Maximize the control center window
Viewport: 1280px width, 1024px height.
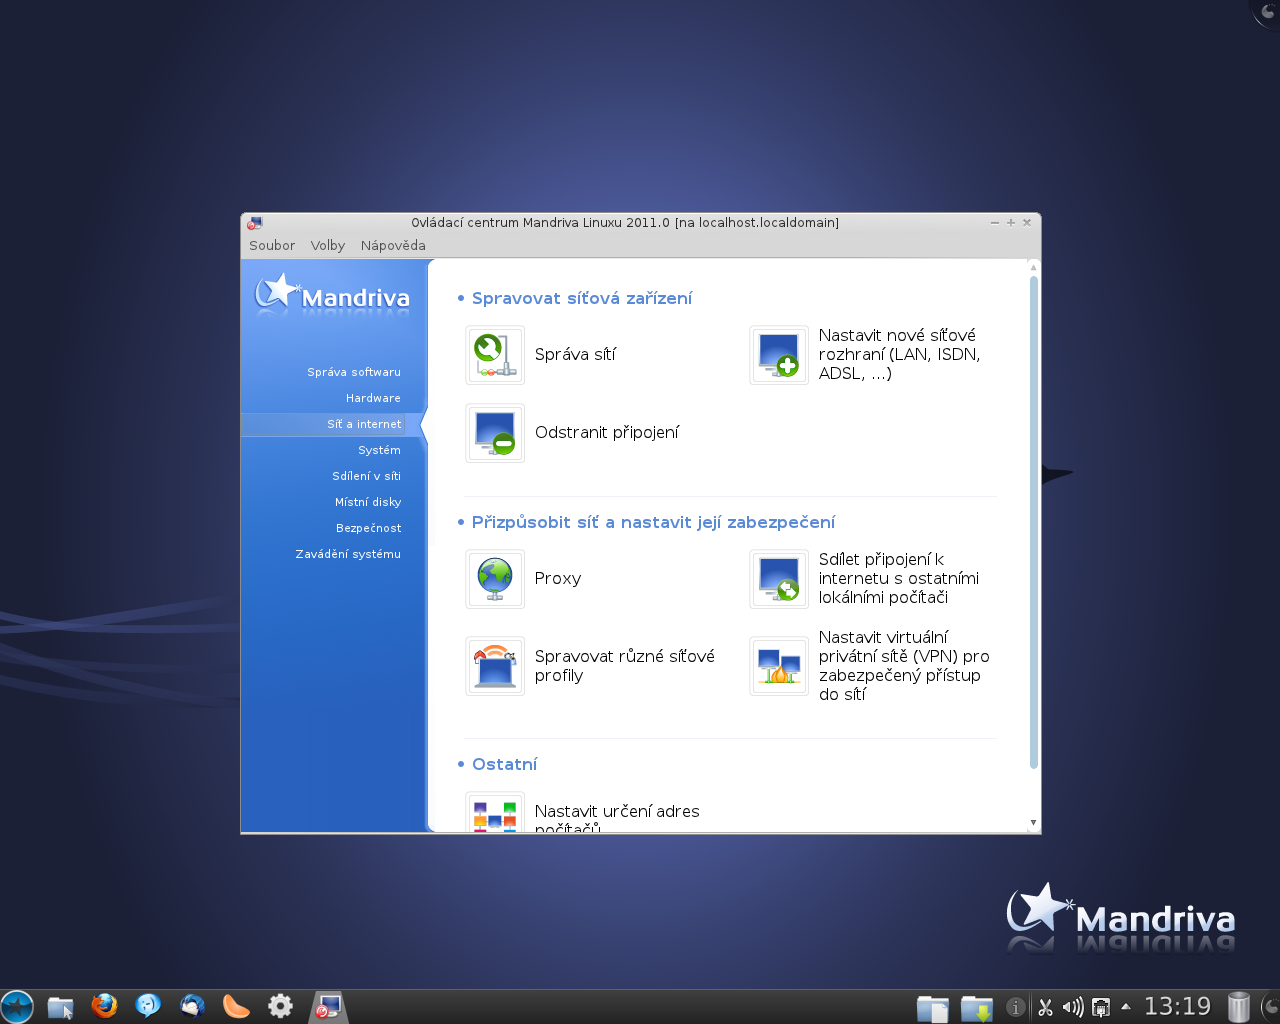(1011, 223)
